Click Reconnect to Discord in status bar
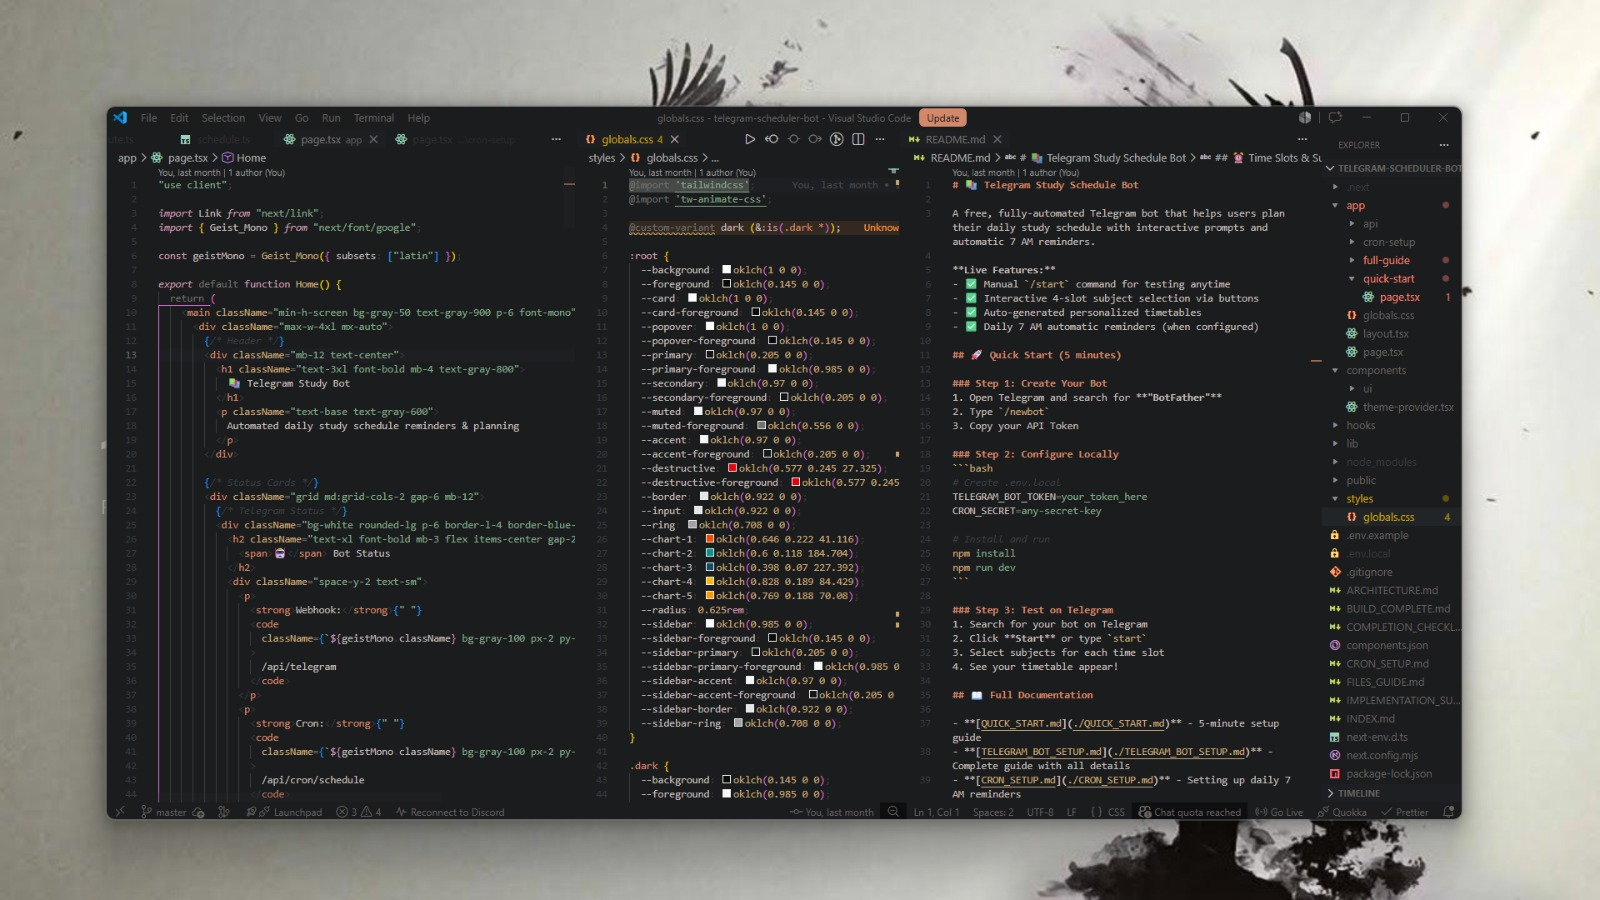The height and width of the screenshot is (900, 1600). 450,812
